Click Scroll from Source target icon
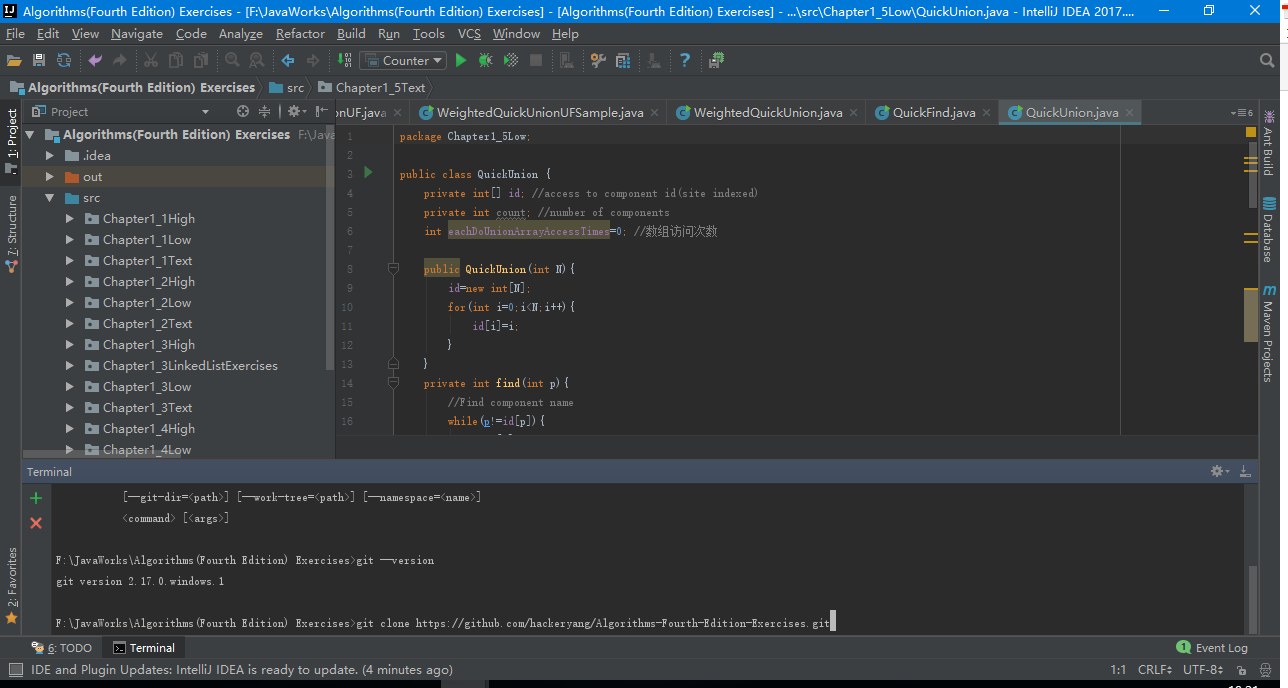Image resolution: width=1288 pixels, height=688 pixels. (242, 111)
